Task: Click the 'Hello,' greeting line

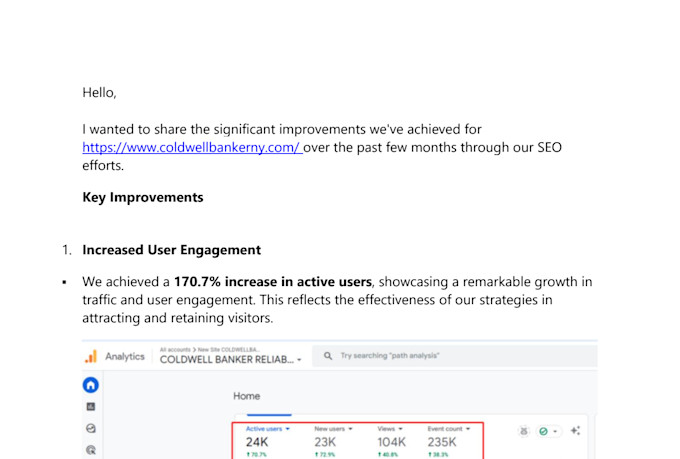Action: 99,93
